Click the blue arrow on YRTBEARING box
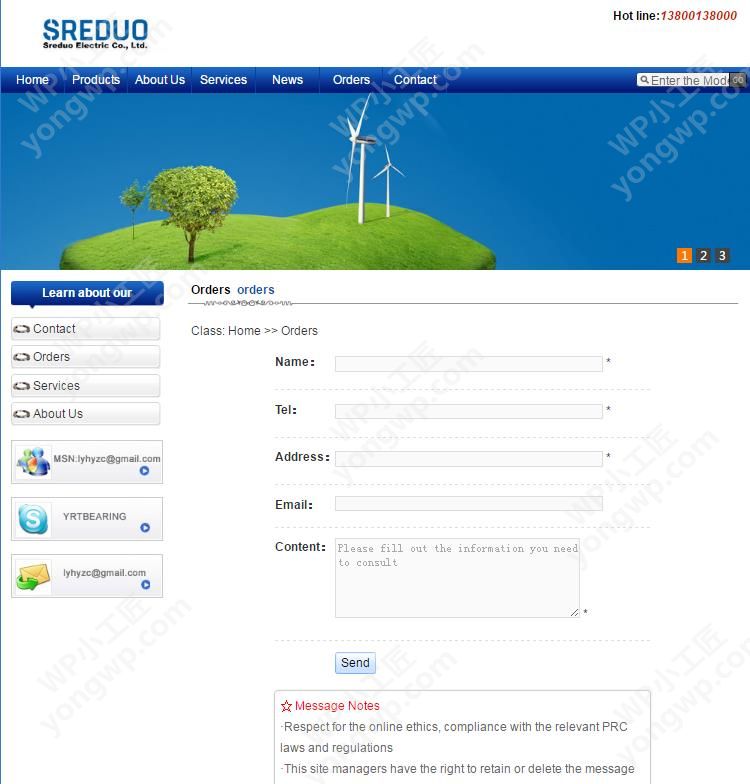Screen dimensions: 750x784 [145, 528]
